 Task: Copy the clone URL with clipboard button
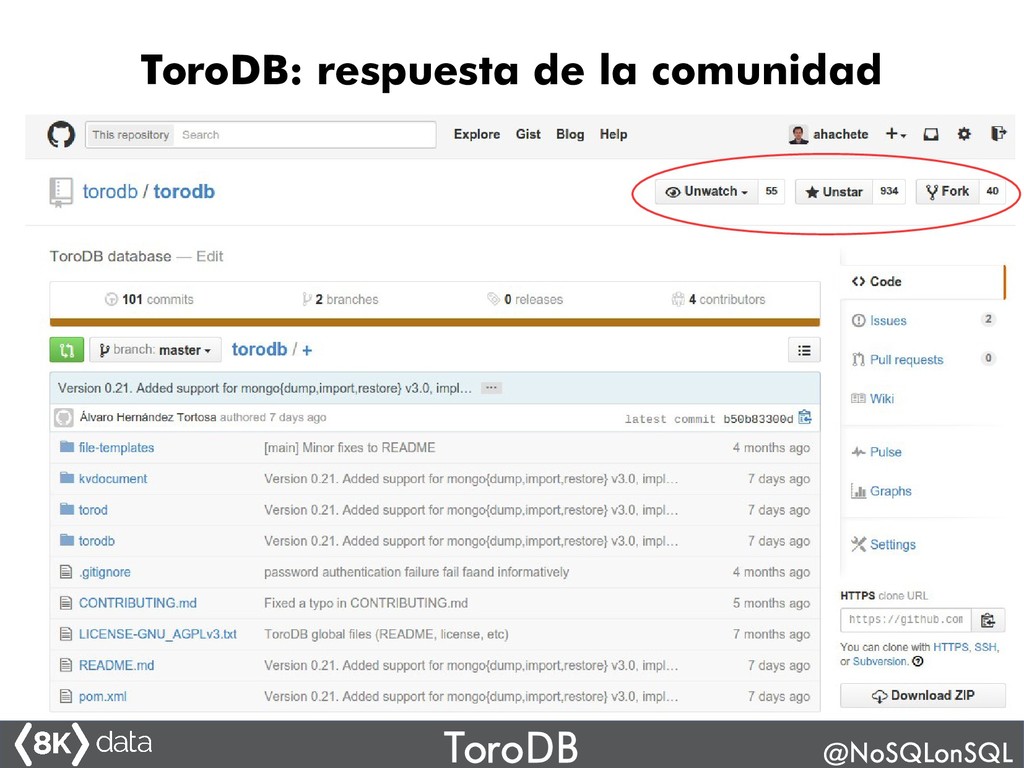coord(988,620)
